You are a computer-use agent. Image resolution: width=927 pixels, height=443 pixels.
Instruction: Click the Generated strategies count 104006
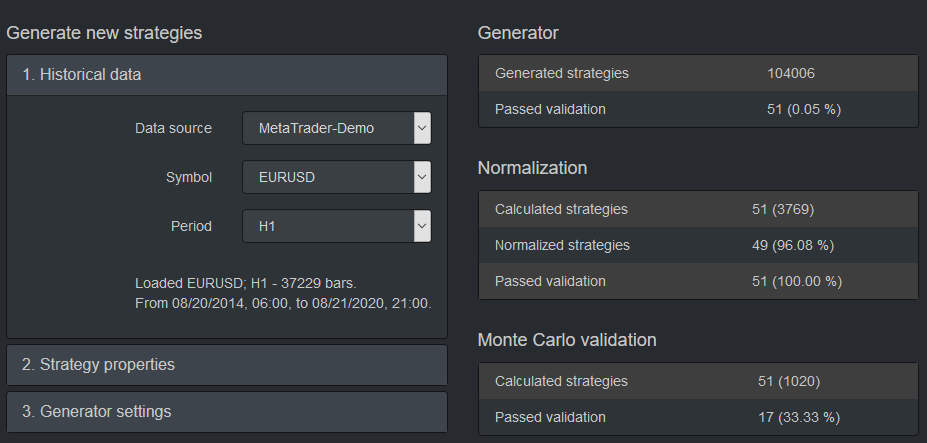790,73
